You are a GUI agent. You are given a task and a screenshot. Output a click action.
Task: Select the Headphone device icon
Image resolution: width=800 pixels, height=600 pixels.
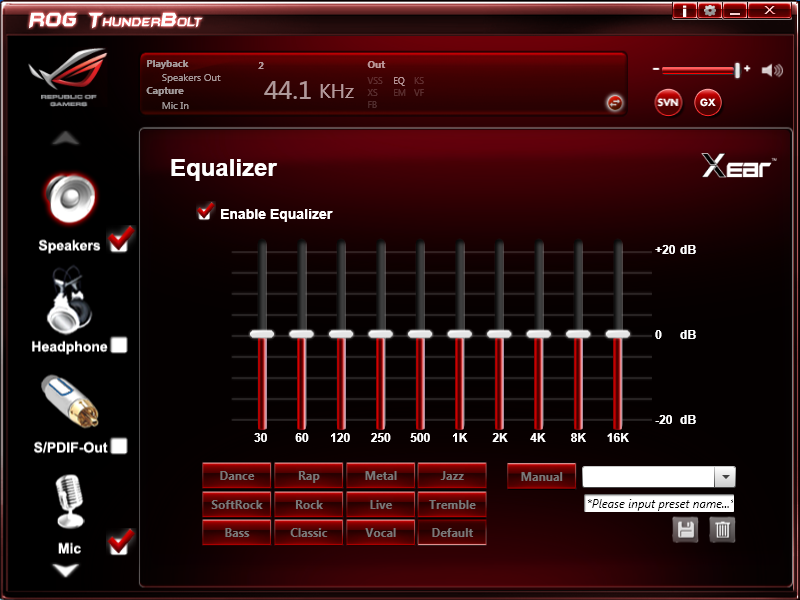(69, 300)
